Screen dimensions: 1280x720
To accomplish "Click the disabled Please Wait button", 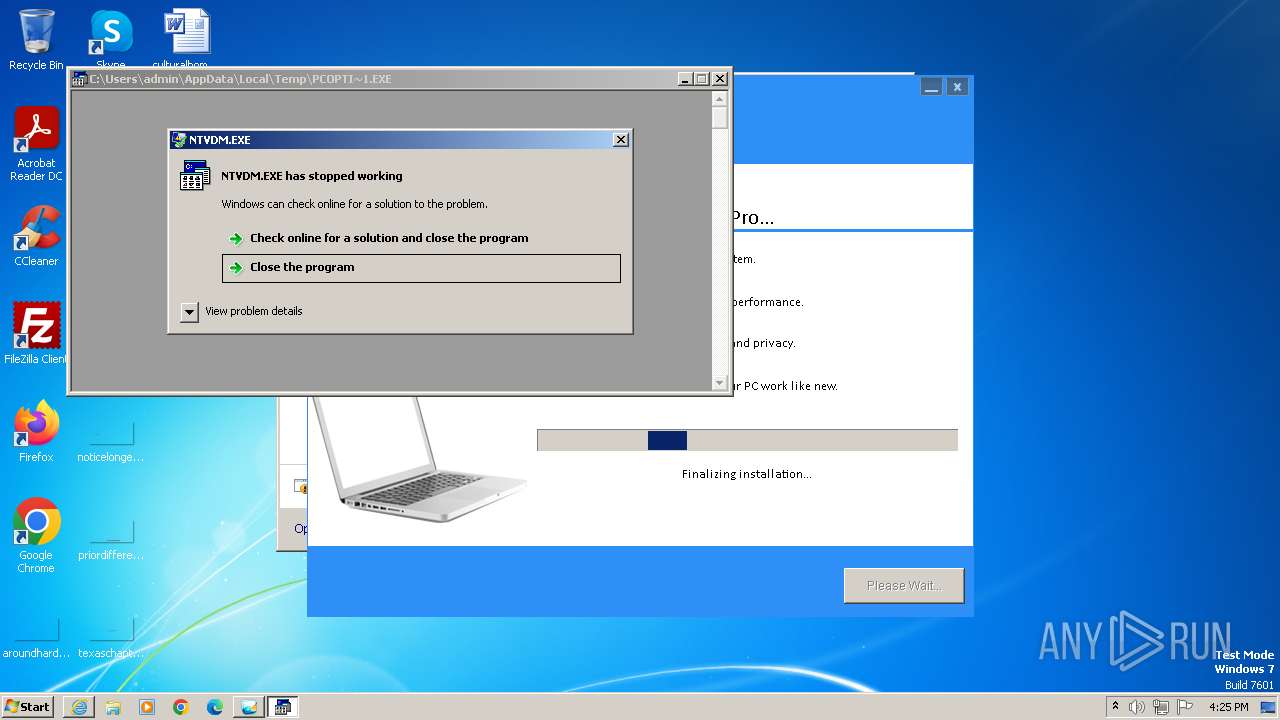I will (904, 586).
